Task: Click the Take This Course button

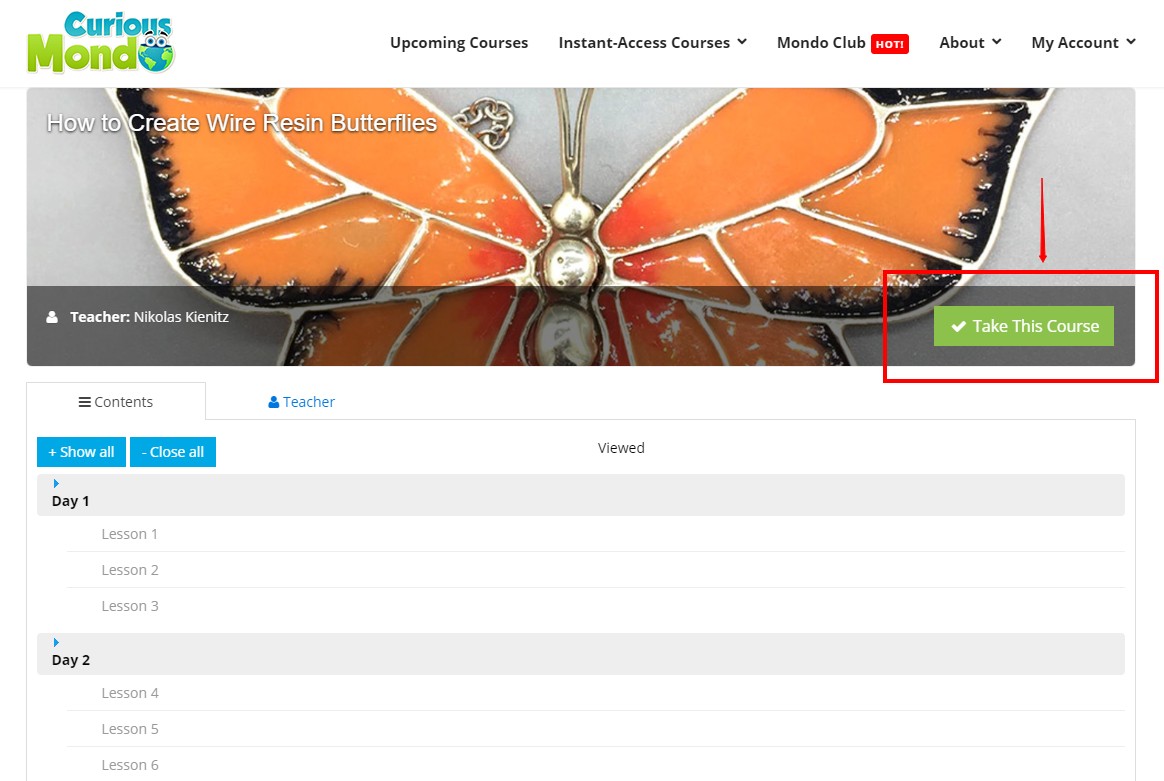Action: pos(1024,326)
